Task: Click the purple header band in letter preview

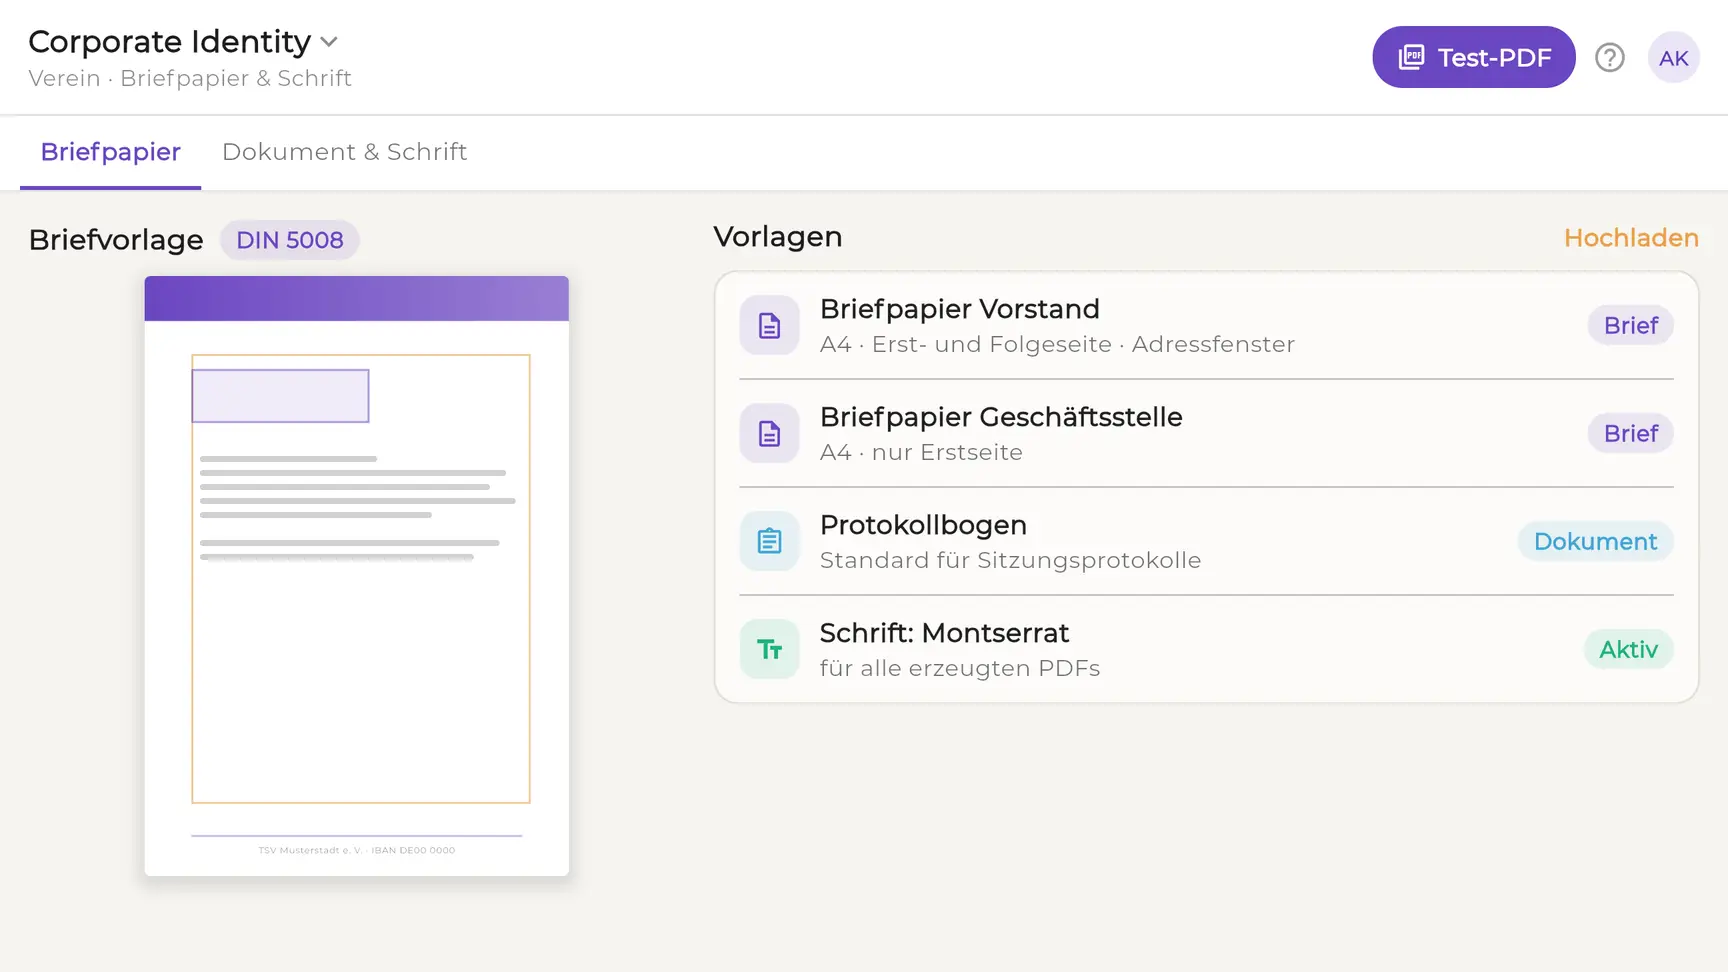Action: click(x=357, y=298)
